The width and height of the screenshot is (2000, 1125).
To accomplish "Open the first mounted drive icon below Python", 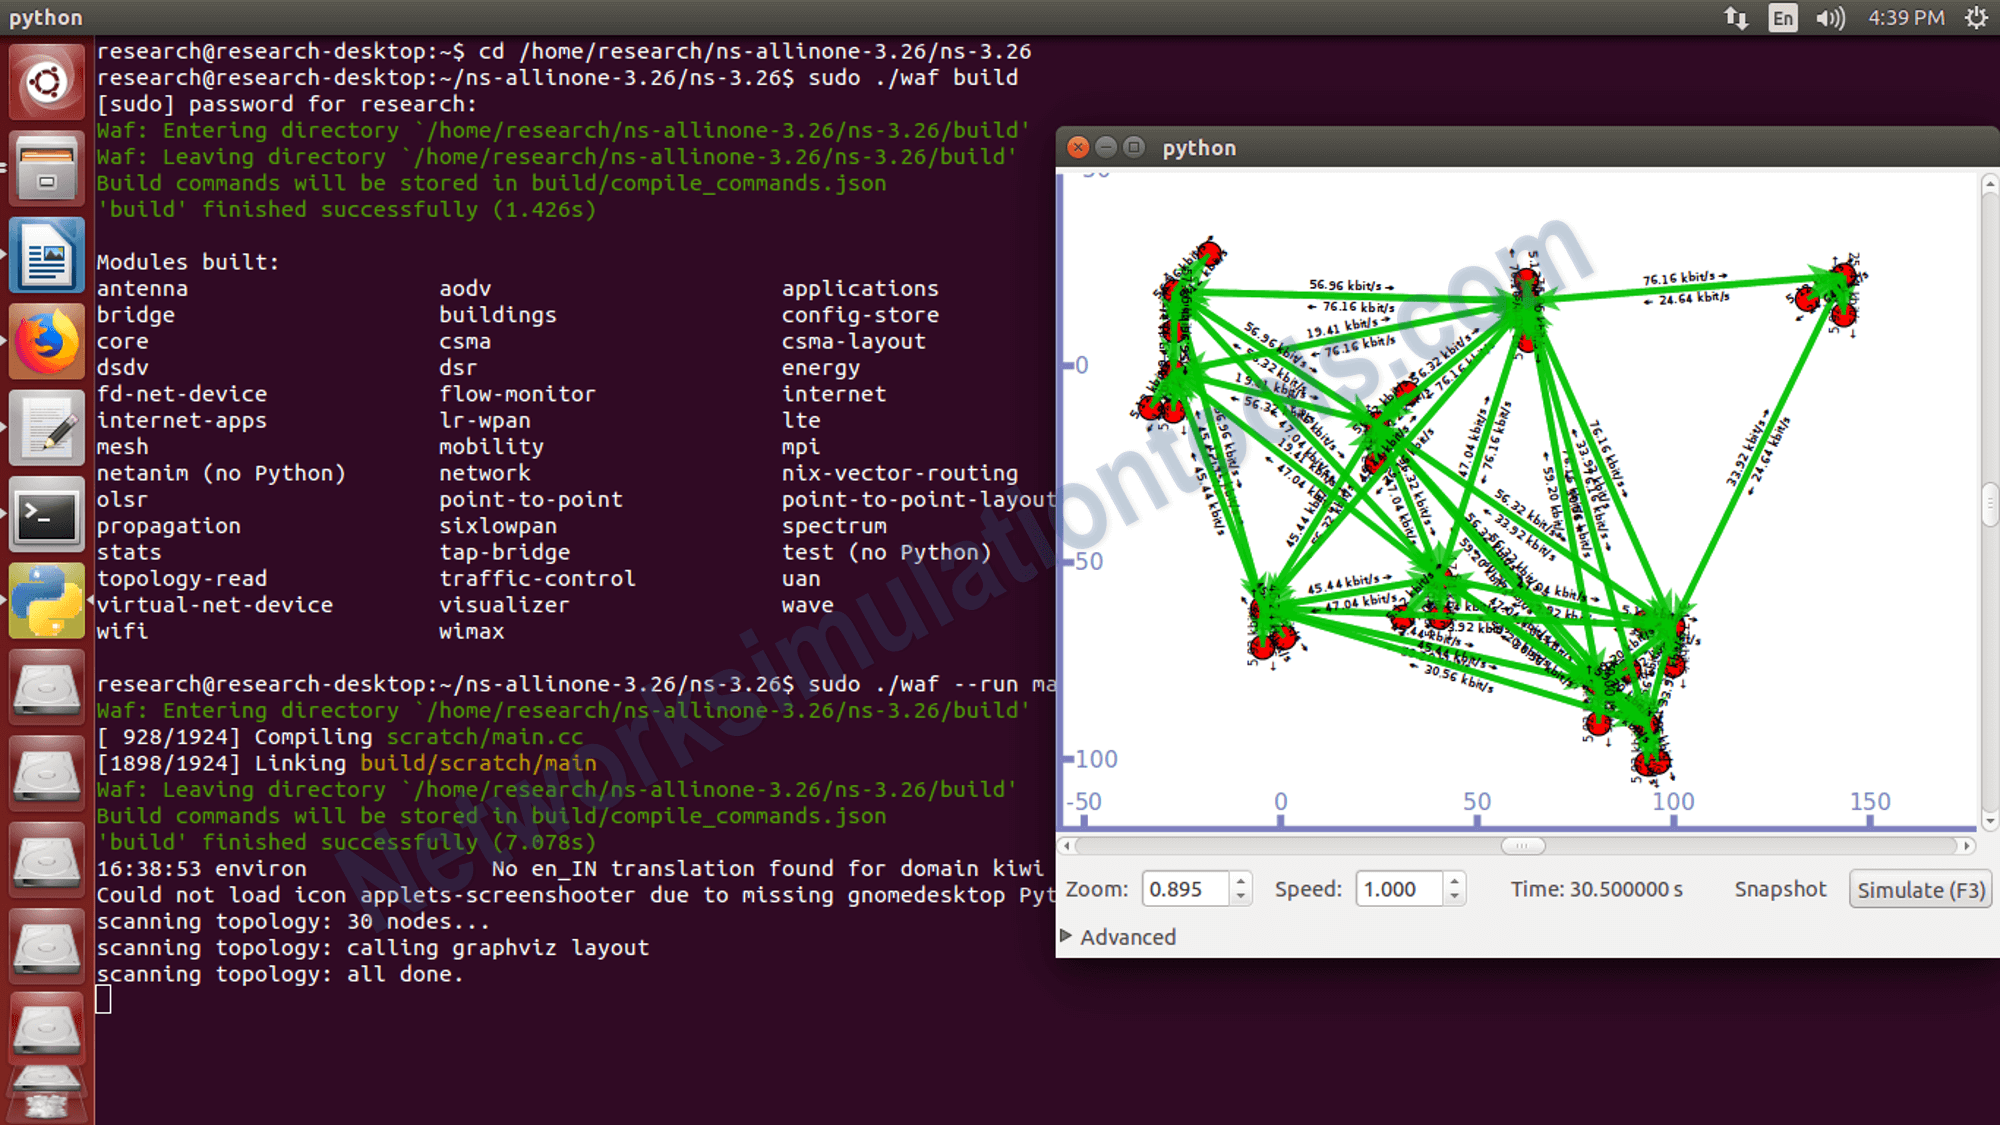I will coord(46,688).
